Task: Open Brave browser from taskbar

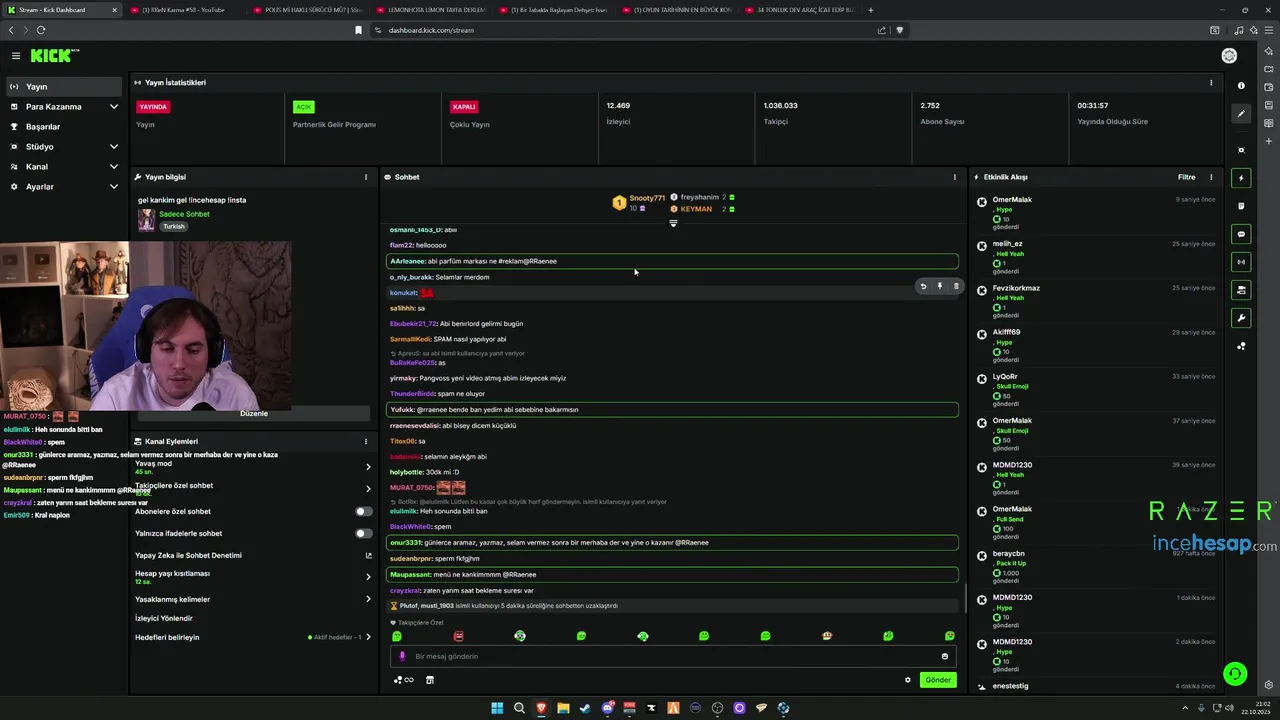Action: [541, 708]
